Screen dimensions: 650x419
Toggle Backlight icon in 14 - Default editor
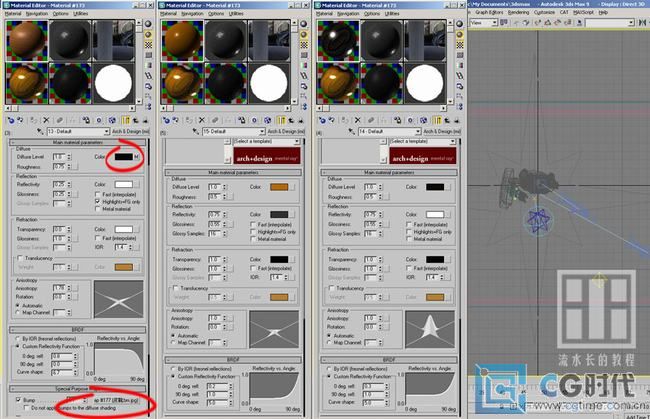click(x=460, y=34)
